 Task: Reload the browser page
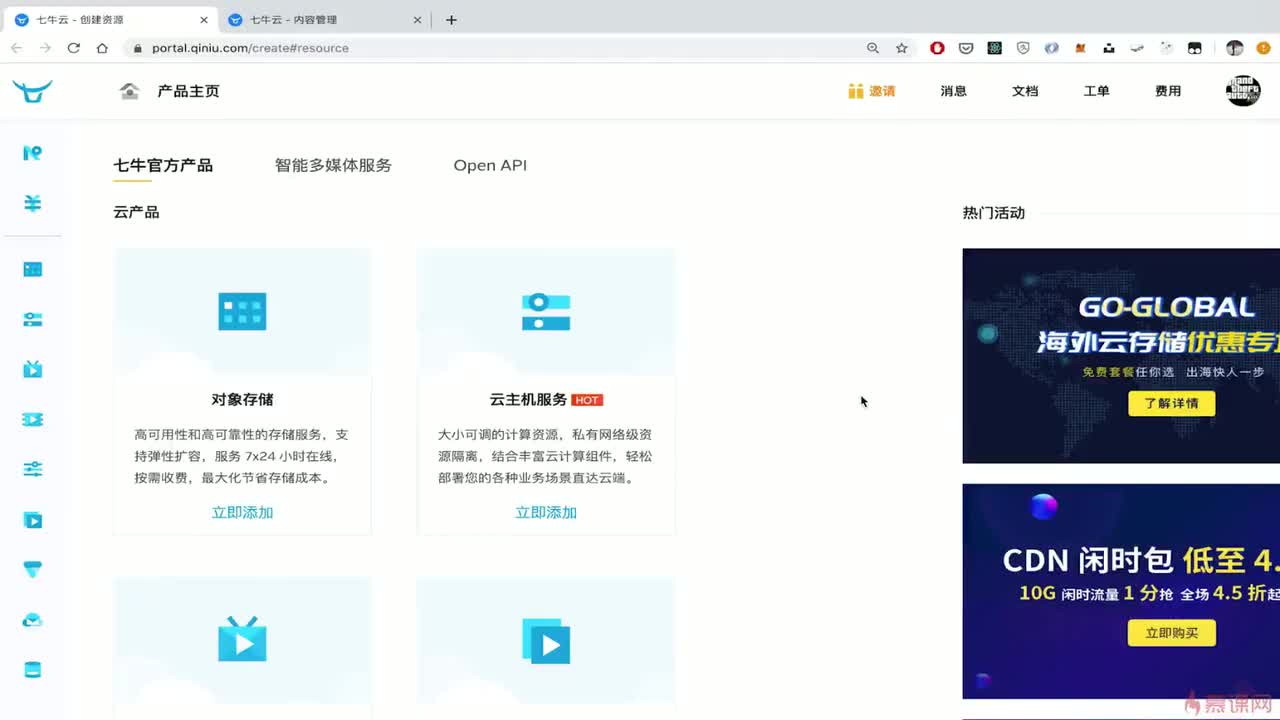(73, 48)
